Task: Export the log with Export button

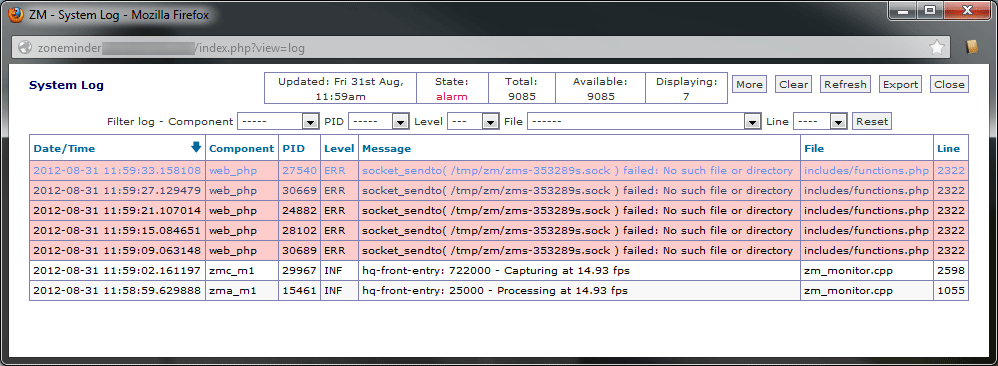Action: coord(901,84)
